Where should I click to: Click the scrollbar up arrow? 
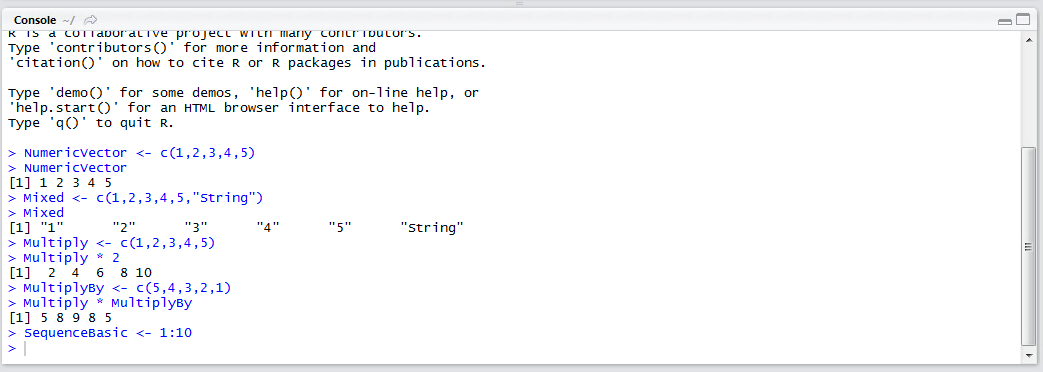1028,40
